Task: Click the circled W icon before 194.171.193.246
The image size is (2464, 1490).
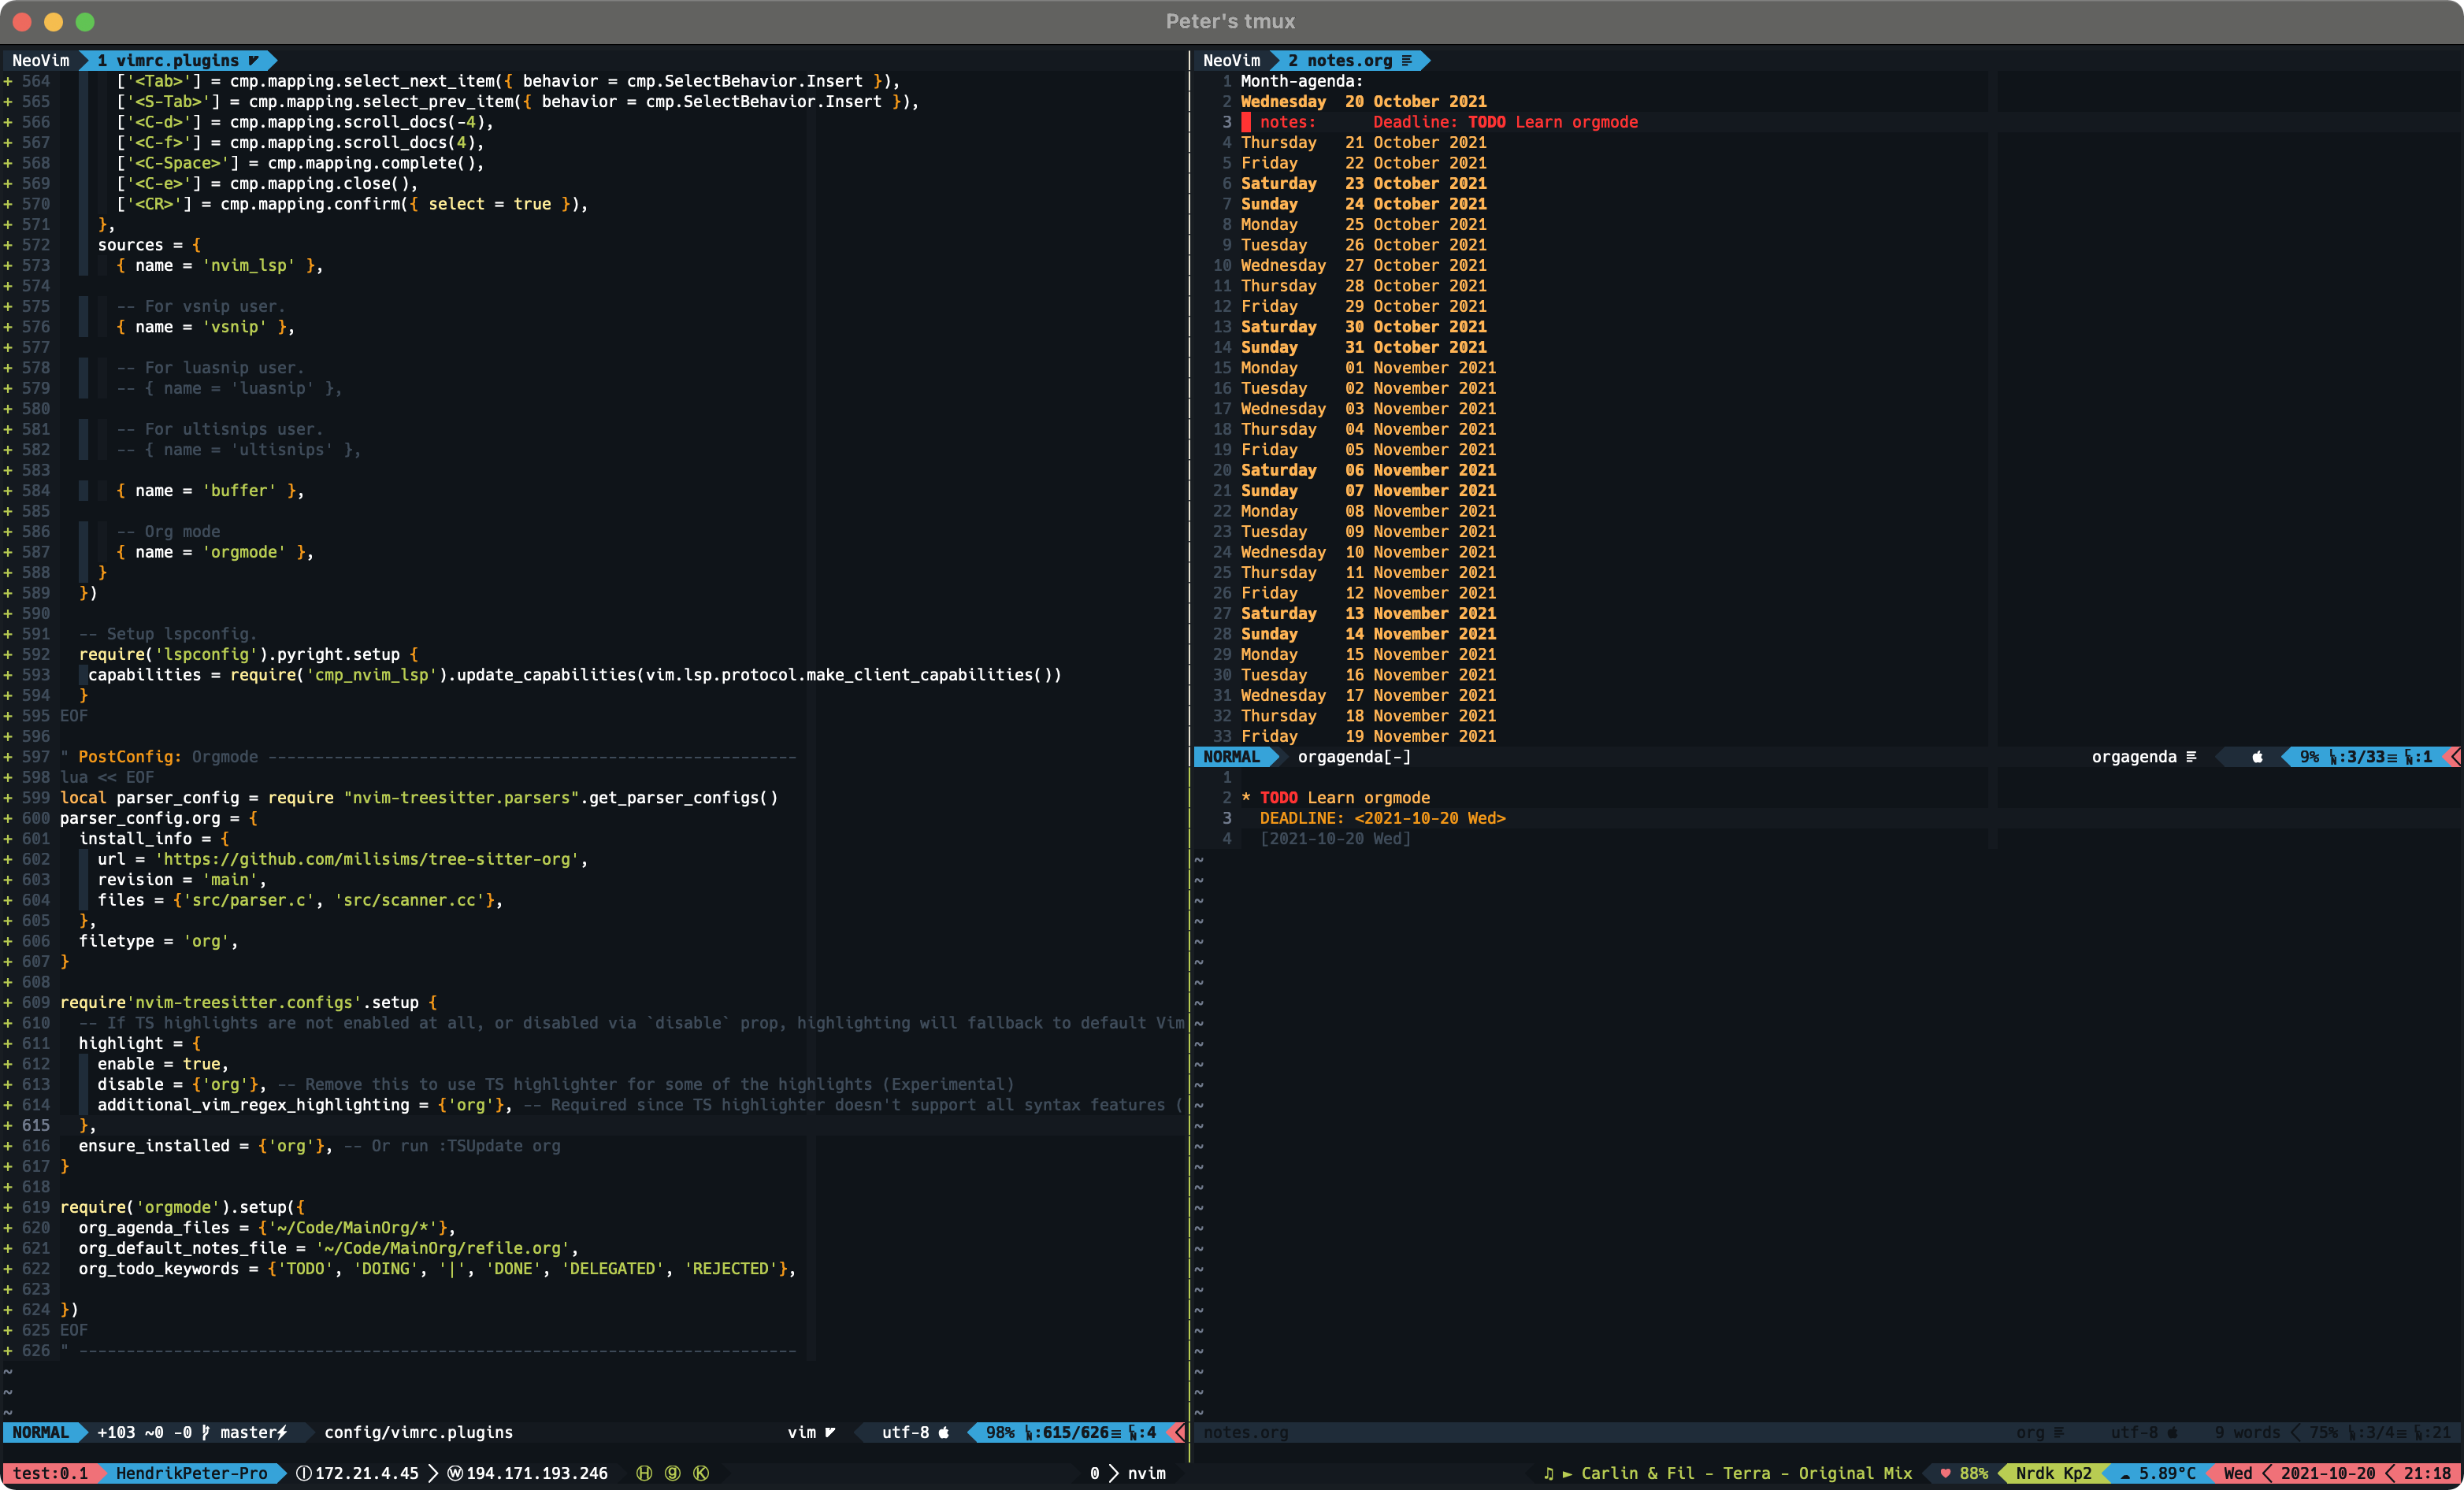Action: (455, 1473)
